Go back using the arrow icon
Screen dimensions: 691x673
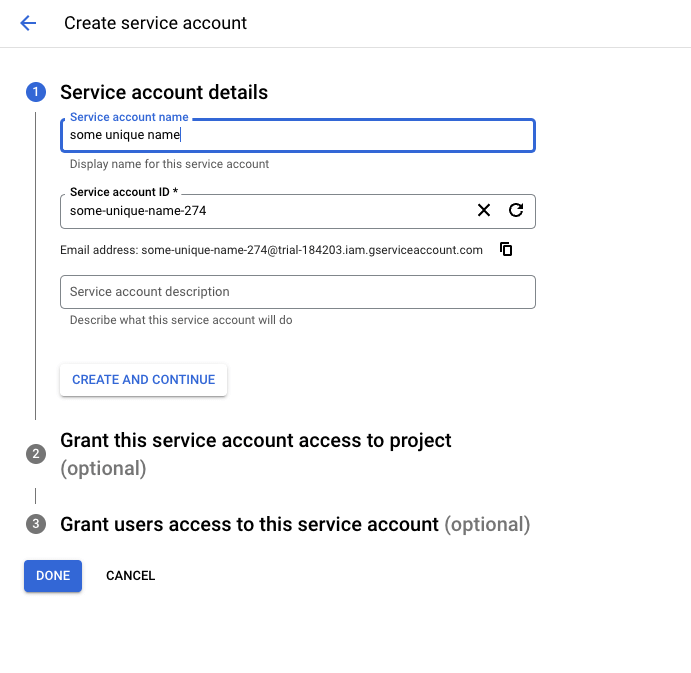coord(28,23)
